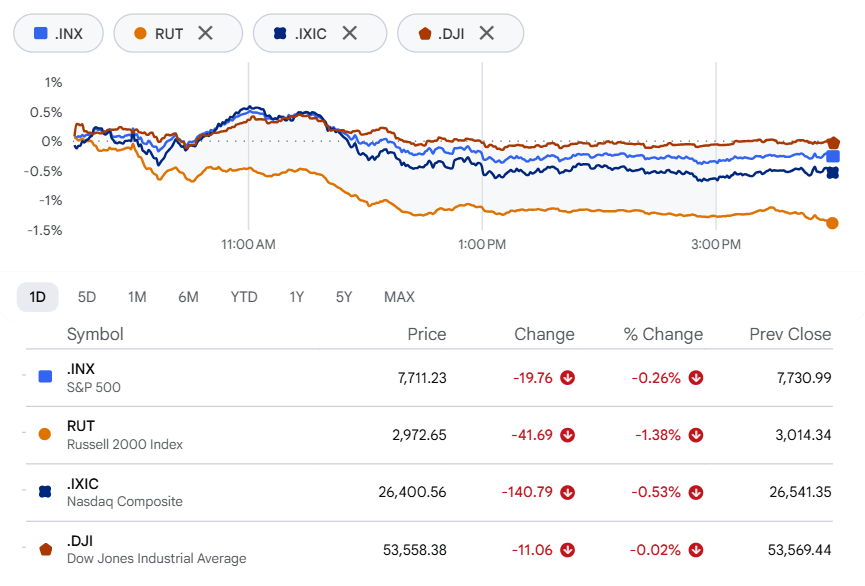Screen dimensions: 865x586
Task: Click the brown .DJI end marker on the chart
Action: coord(834,143)
